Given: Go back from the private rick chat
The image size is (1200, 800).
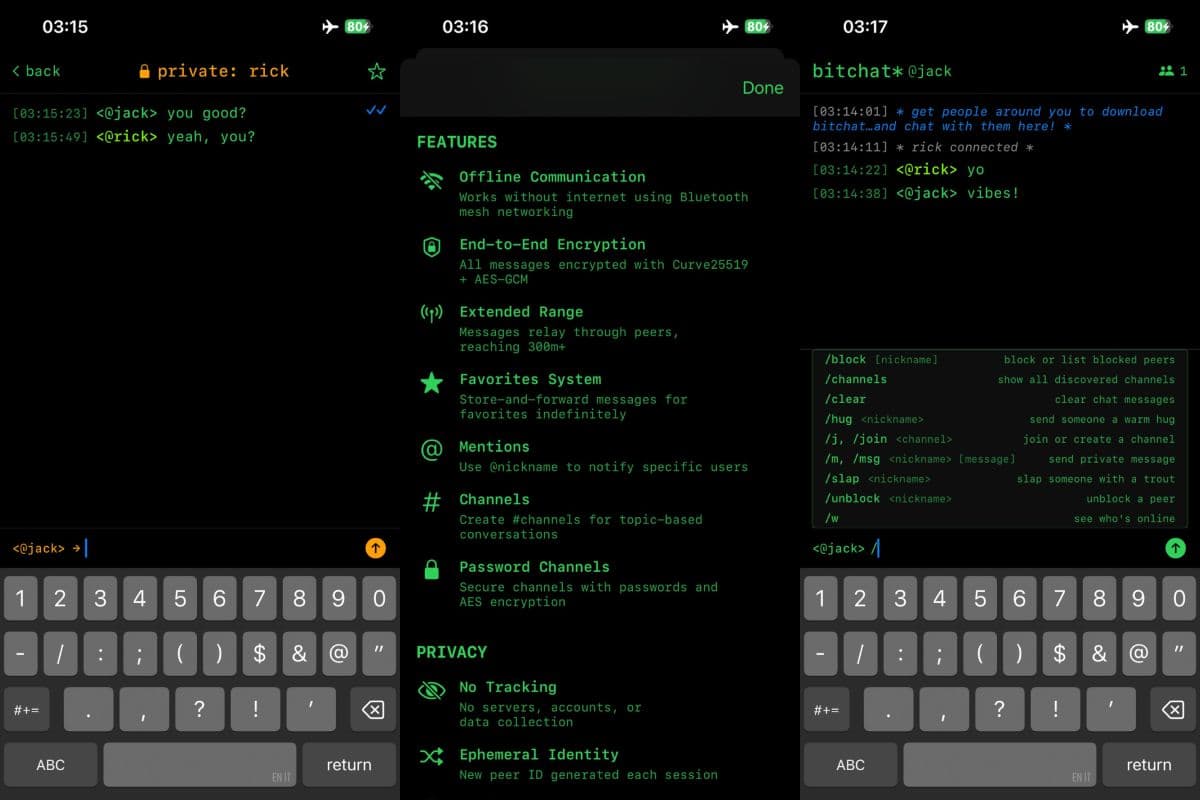Looking at the screenshot, I should pos(36,71).
